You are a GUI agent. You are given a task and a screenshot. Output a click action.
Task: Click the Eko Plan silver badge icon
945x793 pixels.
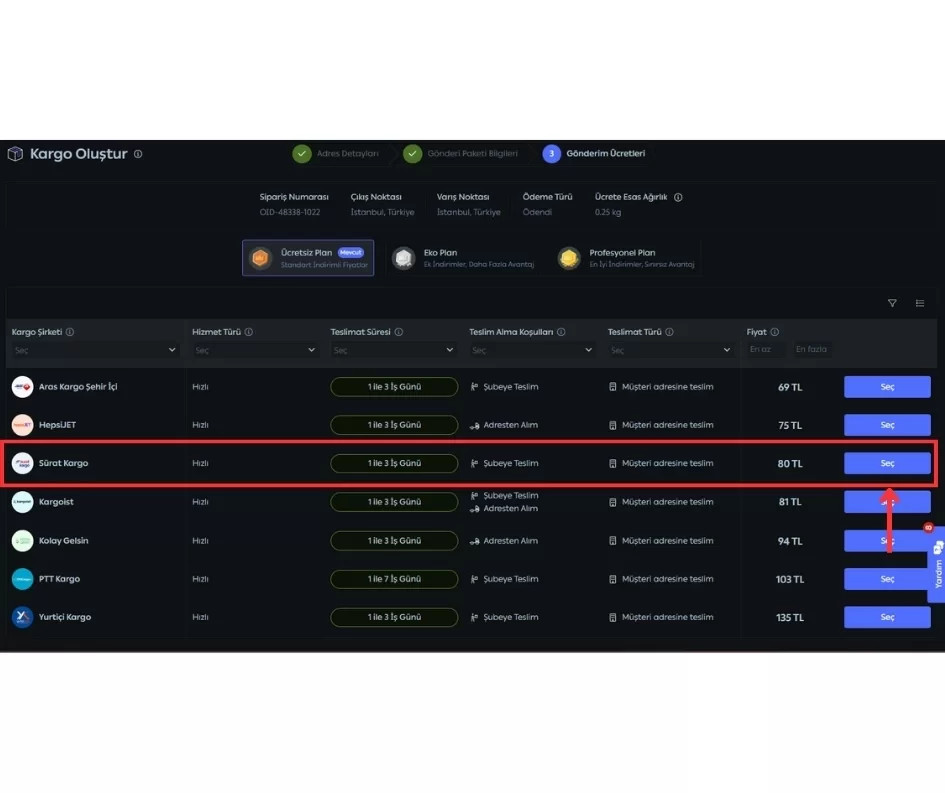(x=403, y=259)
